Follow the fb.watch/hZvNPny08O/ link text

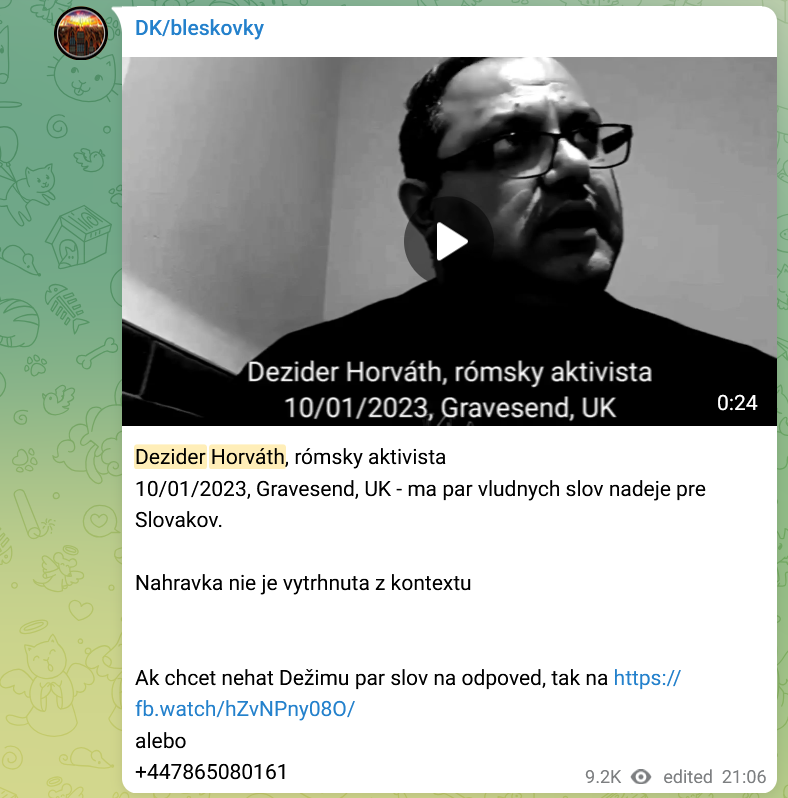pos(245,709)
